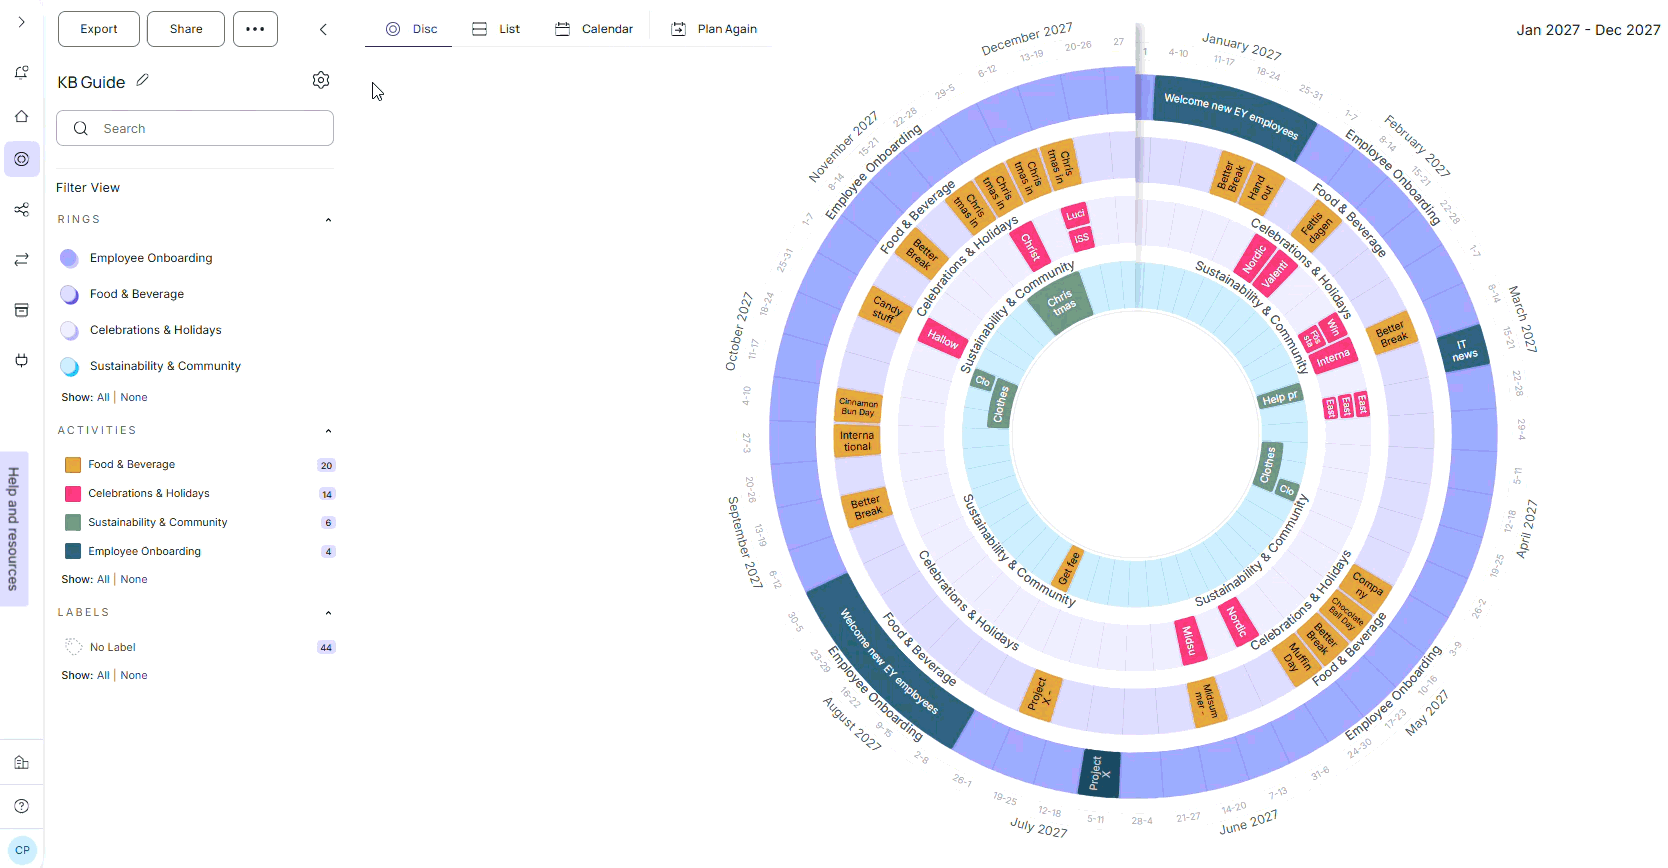Image resolution: width=1668 pixels, height=868 pixels.
Task: Switch to the Calendar view tab
Action: [x=594, y=29]
